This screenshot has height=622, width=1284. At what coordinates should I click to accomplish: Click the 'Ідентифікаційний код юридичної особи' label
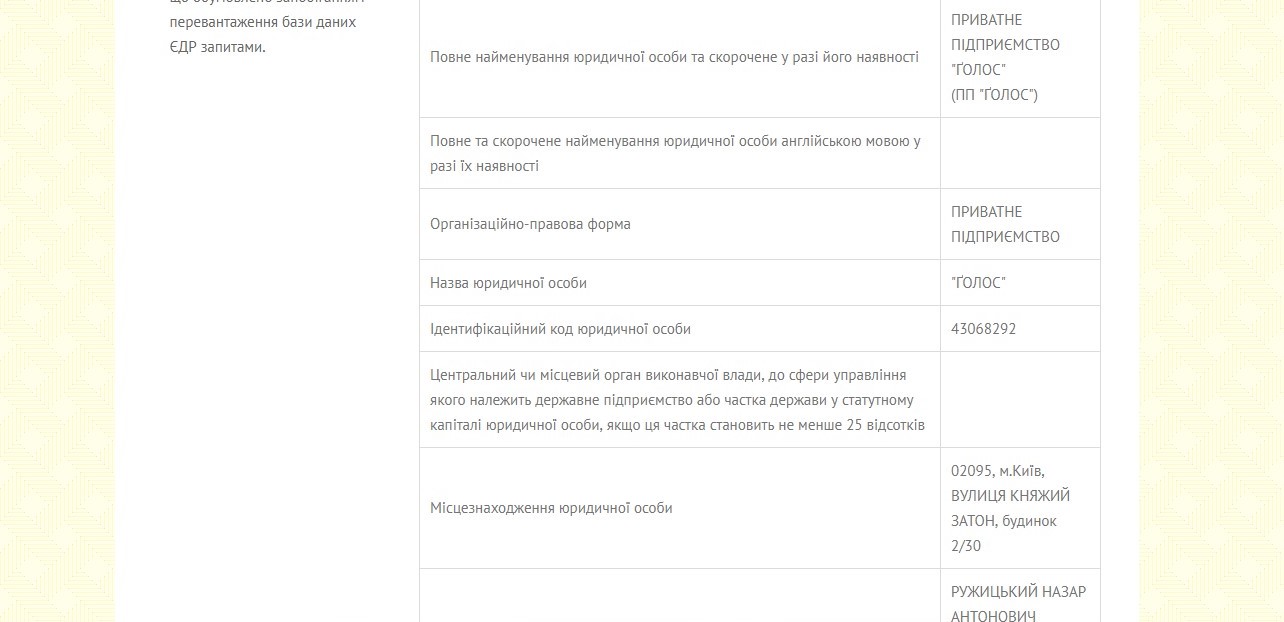click(560, 329)
